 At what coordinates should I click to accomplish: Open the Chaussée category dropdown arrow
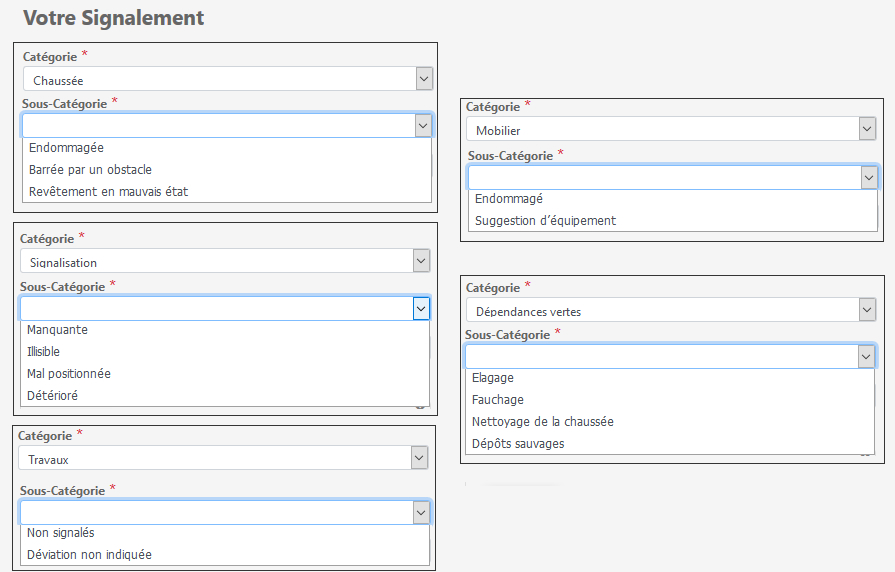[424, 79]
